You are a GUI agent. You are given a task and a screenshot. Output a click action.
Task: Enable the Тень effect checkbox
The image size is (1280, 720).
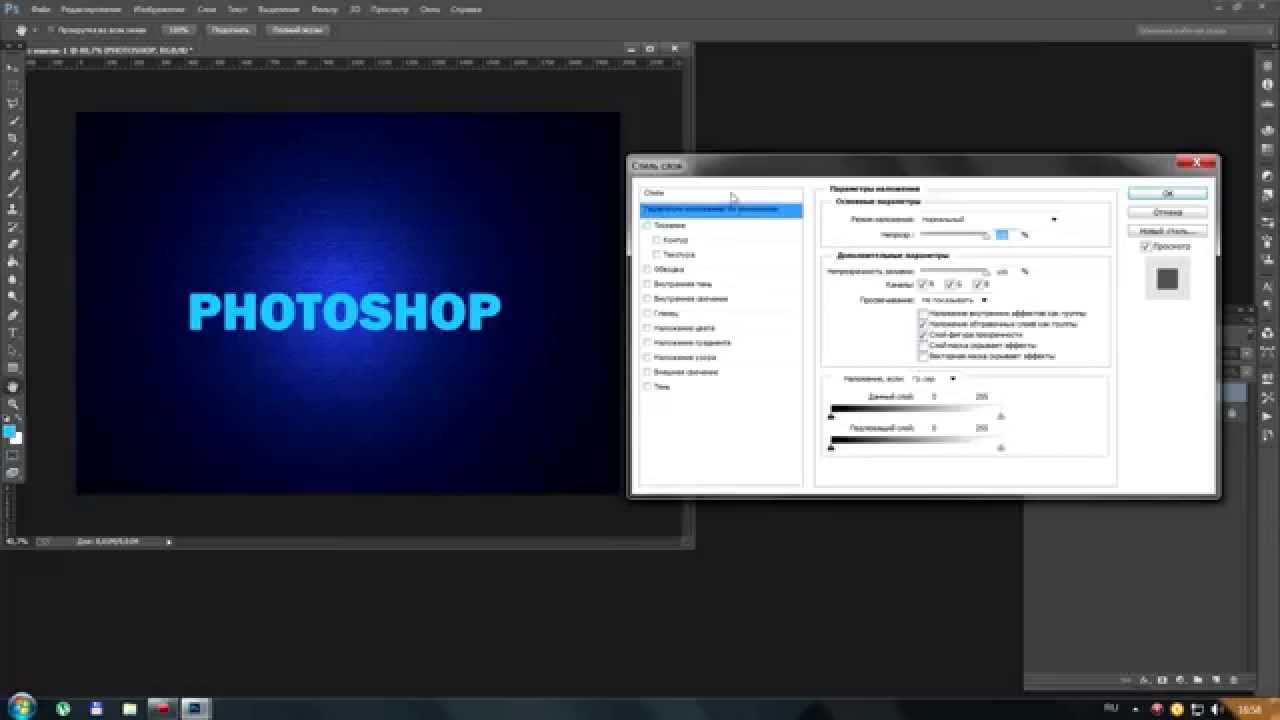tap(648, 386)
